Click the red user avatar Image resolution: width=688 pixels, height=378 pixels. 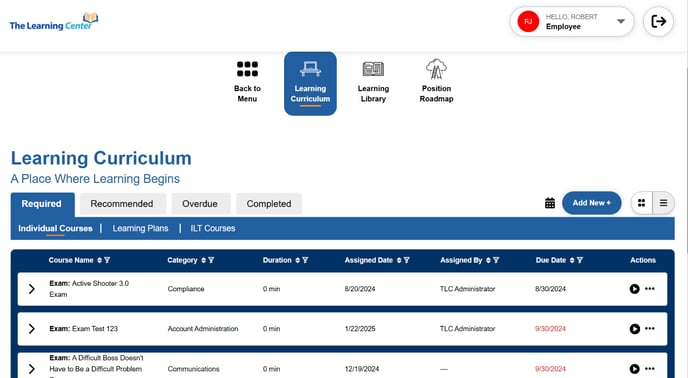[528, 22]
